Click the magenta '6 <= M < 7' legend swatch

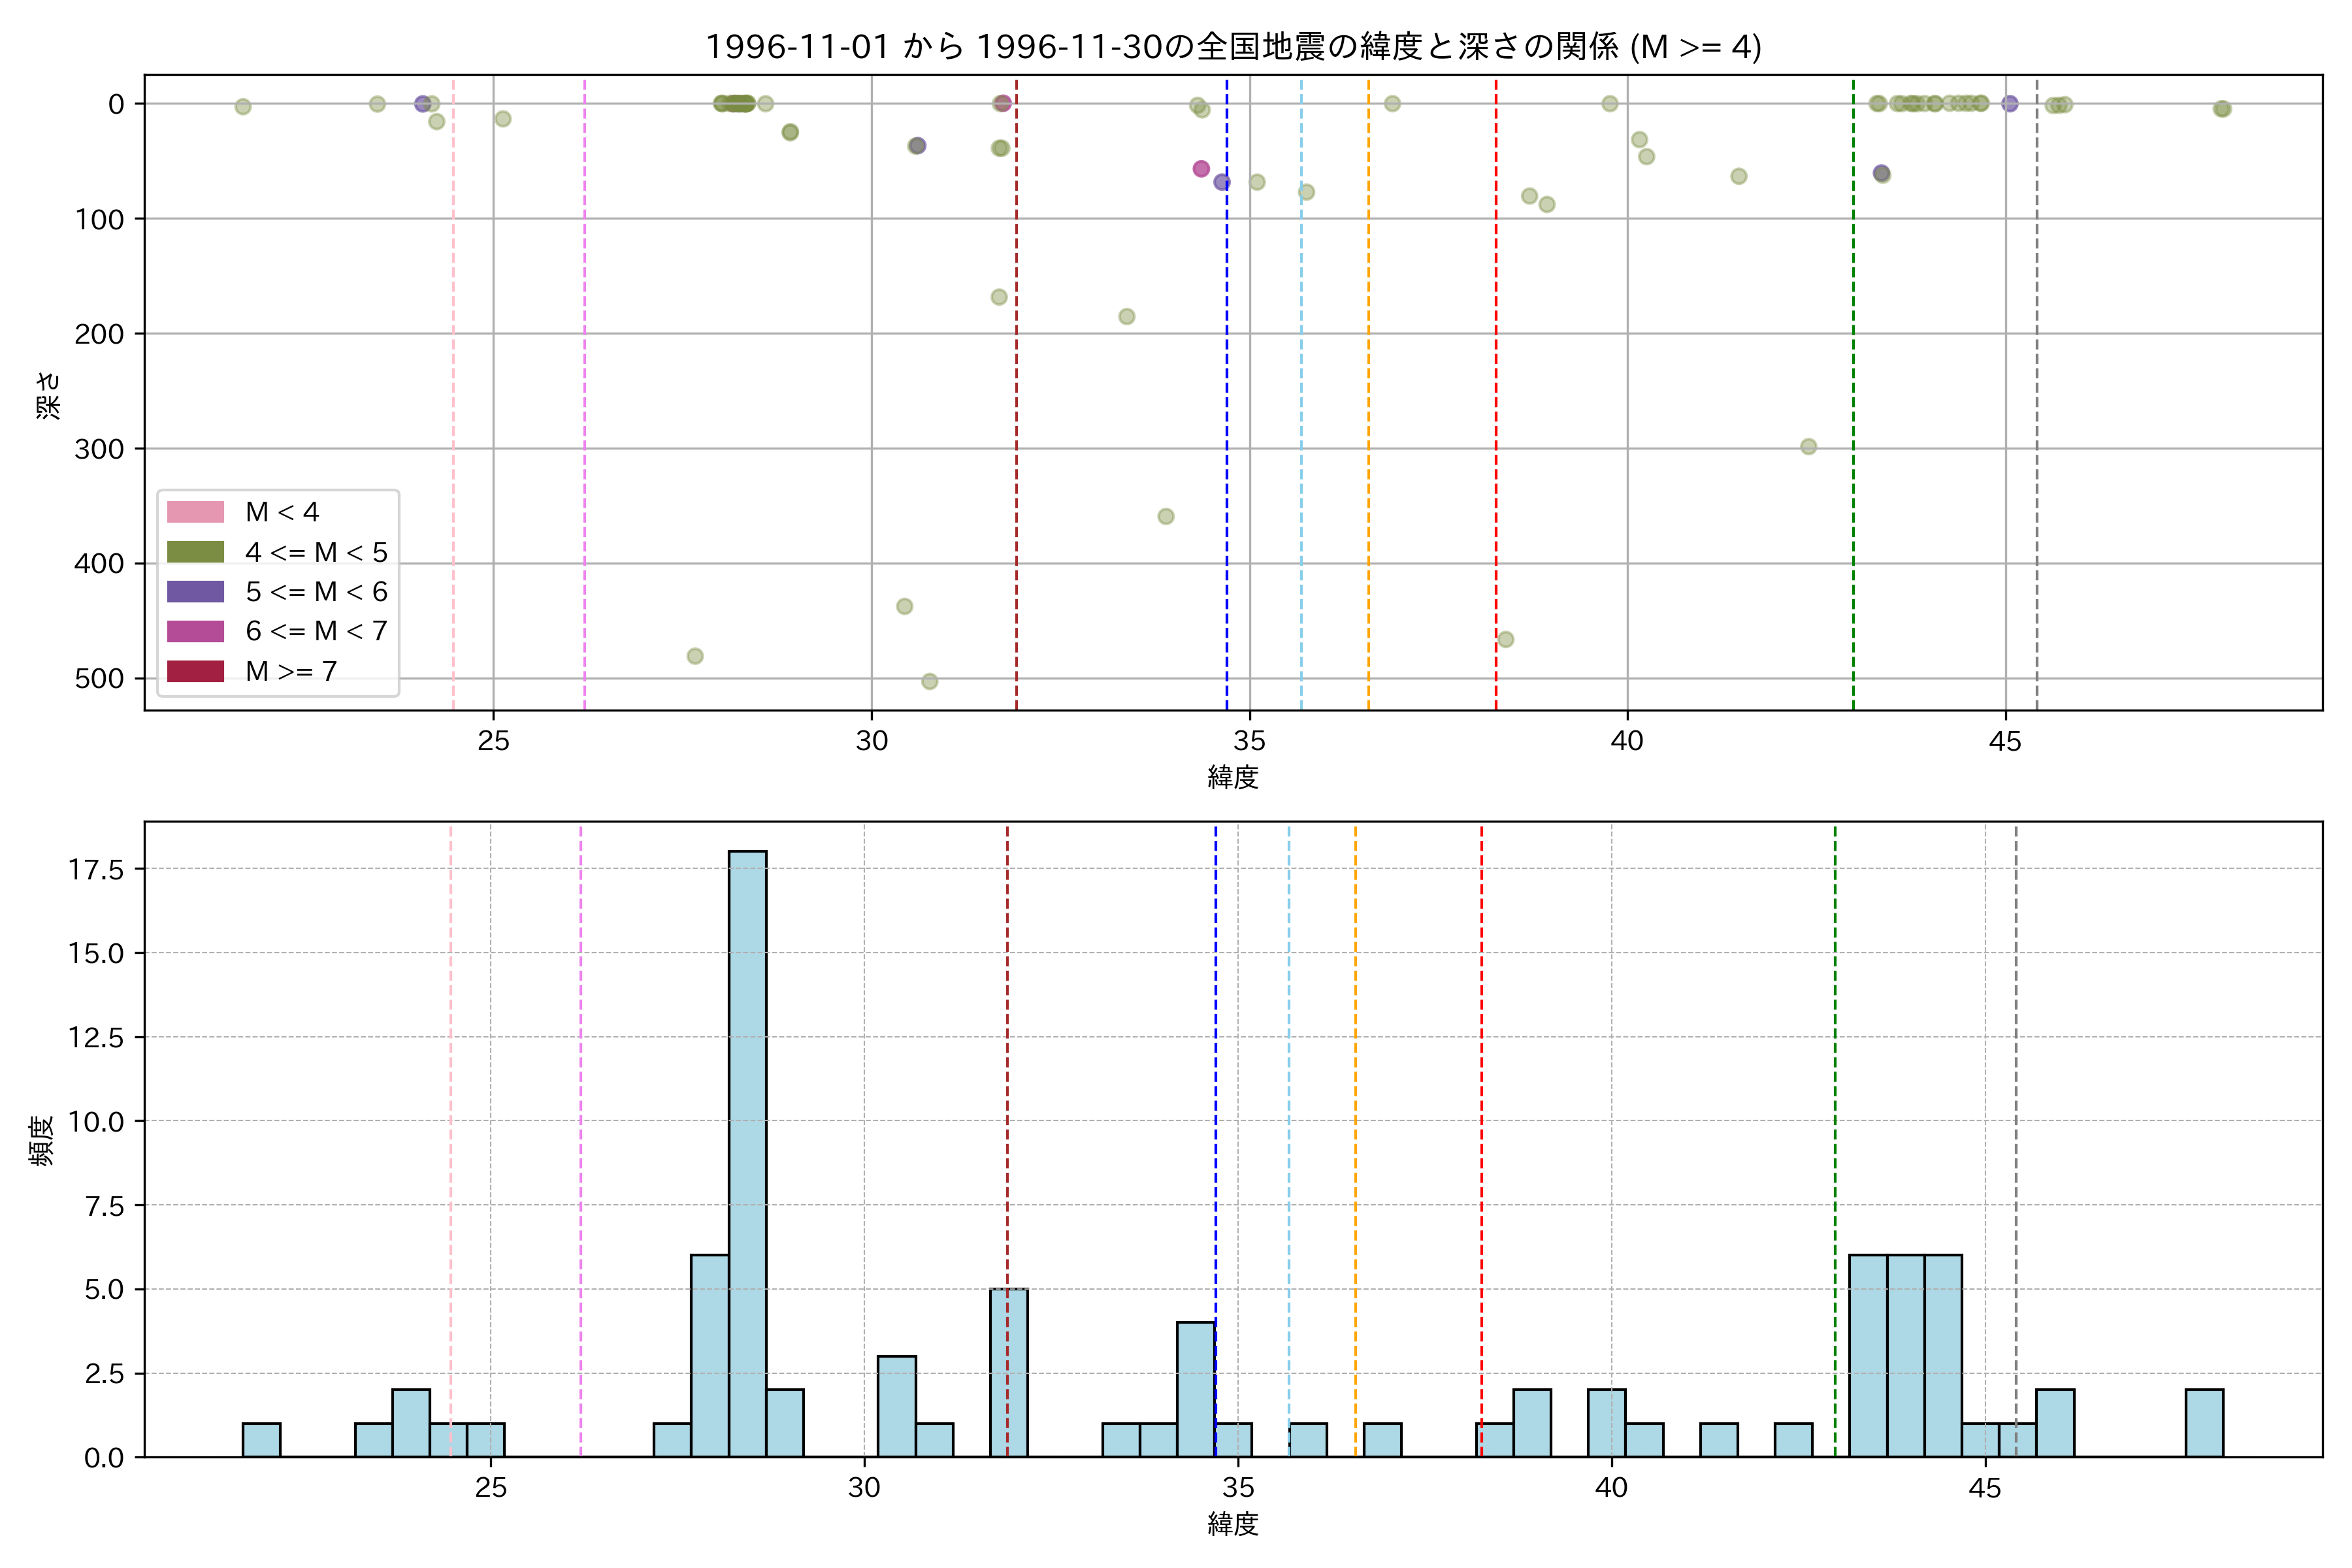195,631
